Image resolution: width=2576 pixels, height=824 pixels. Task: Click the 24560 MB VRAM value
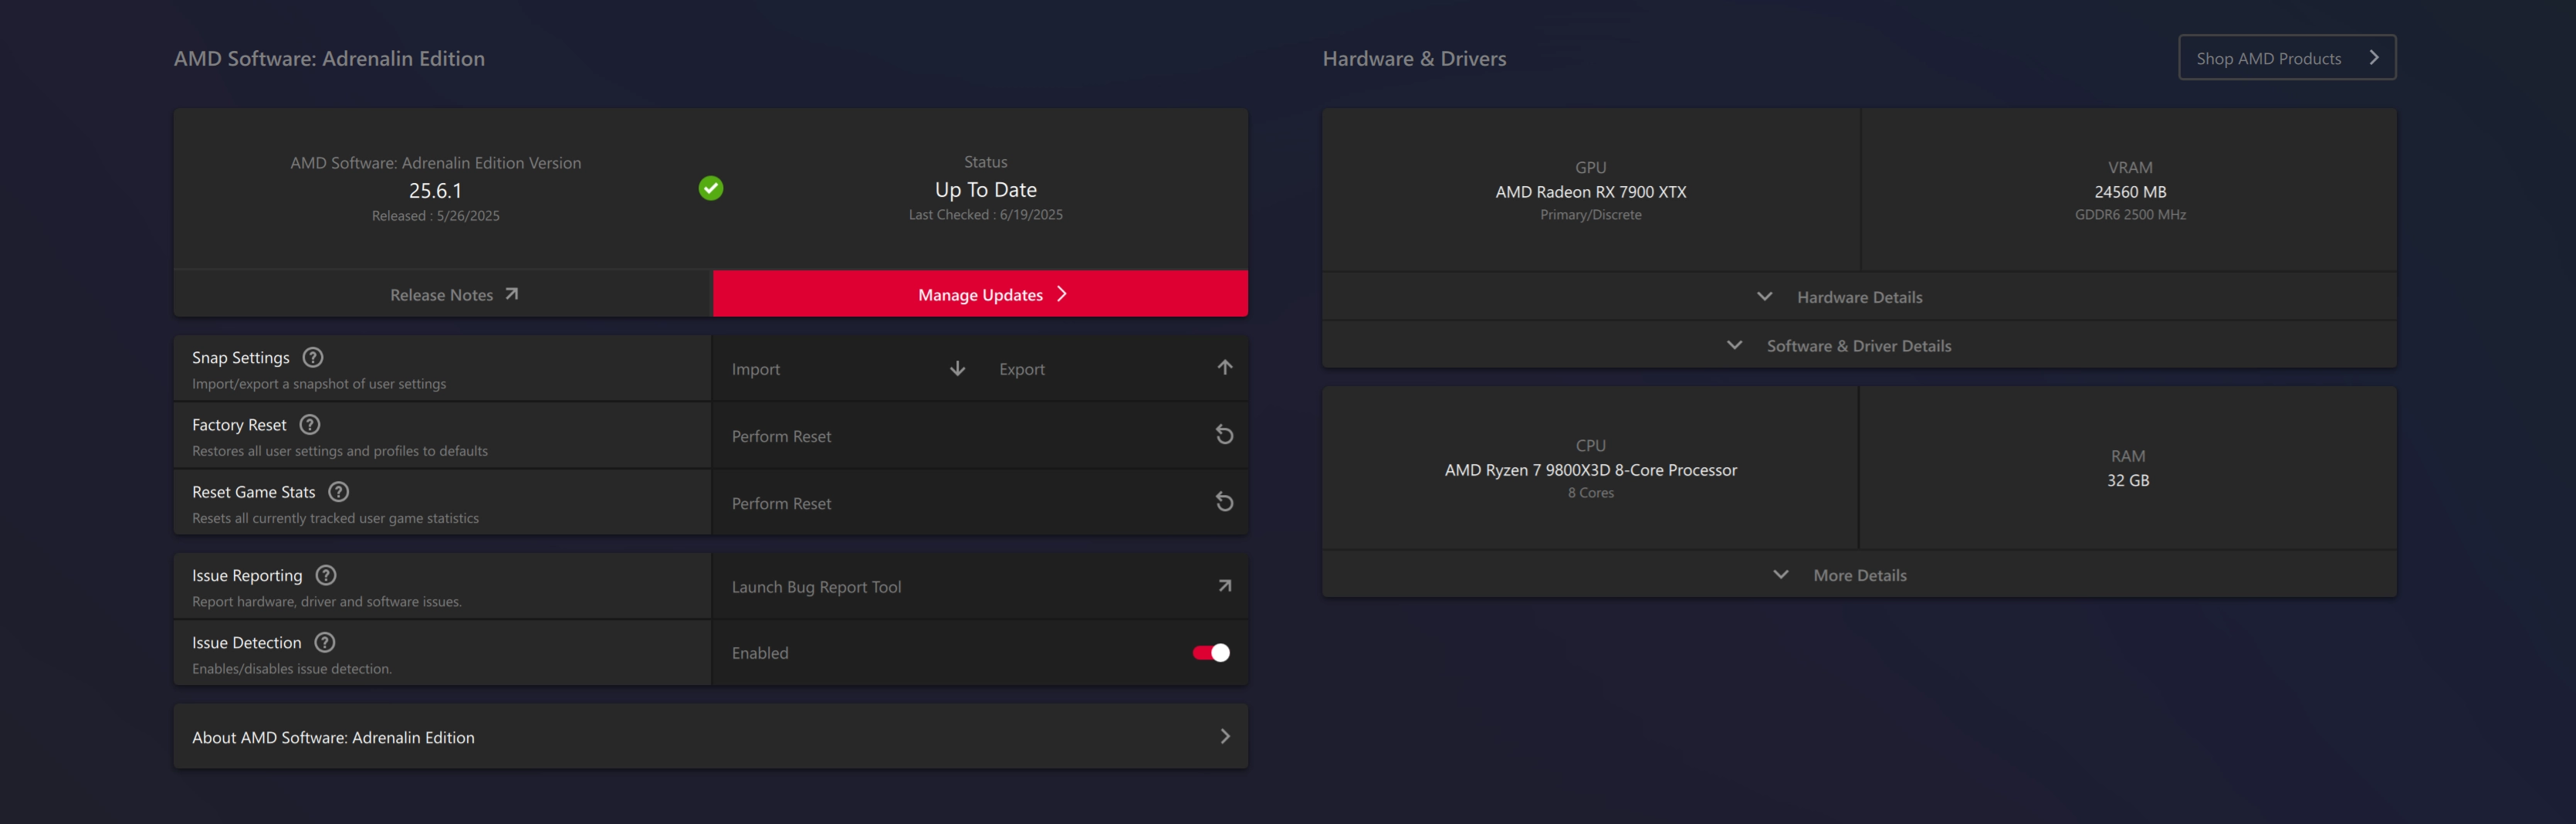[x=2130, y=191]
